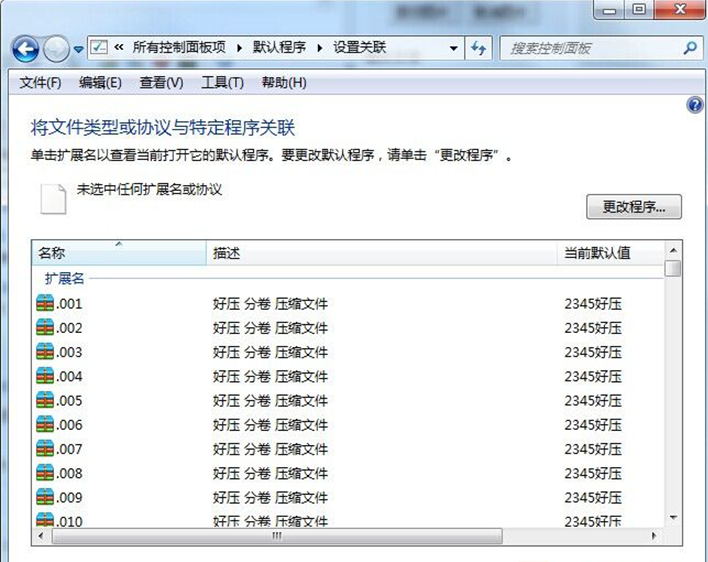Select the .001 archive file icon
The image size is (708, 562).
(45, 304)
